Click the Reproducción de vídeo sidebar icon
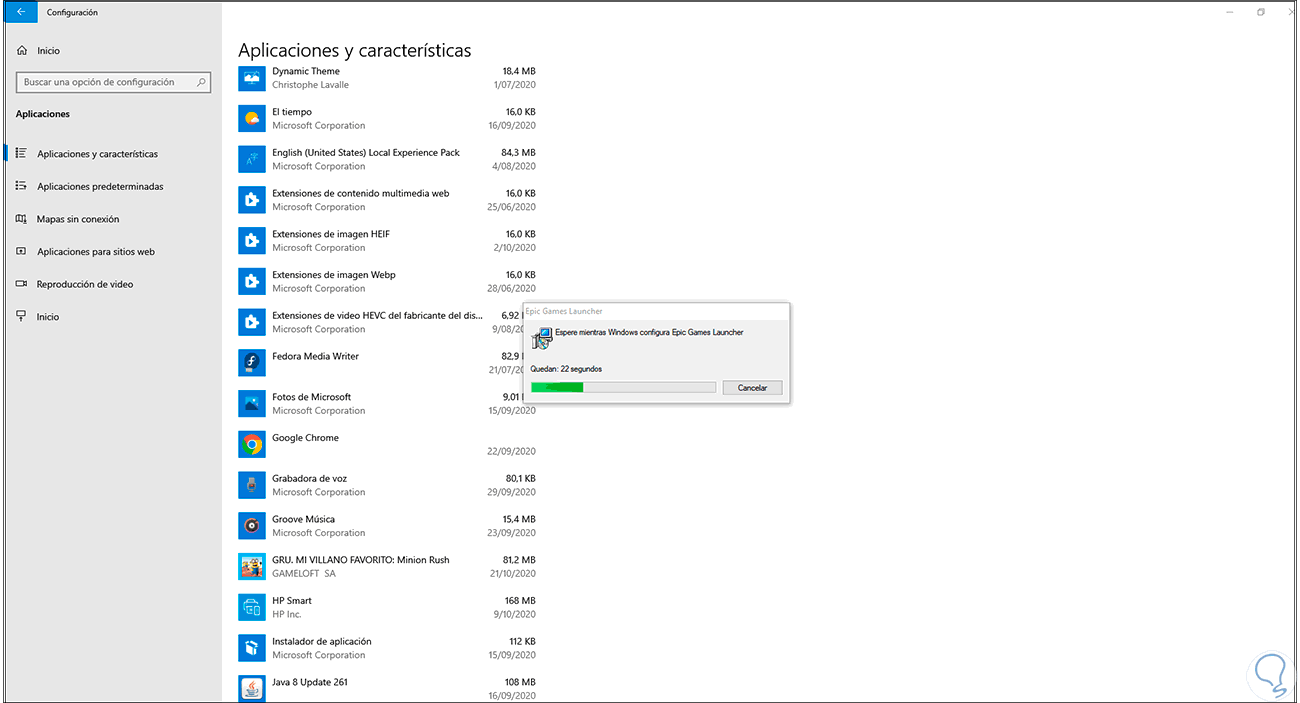 click(x=21, y=284)
